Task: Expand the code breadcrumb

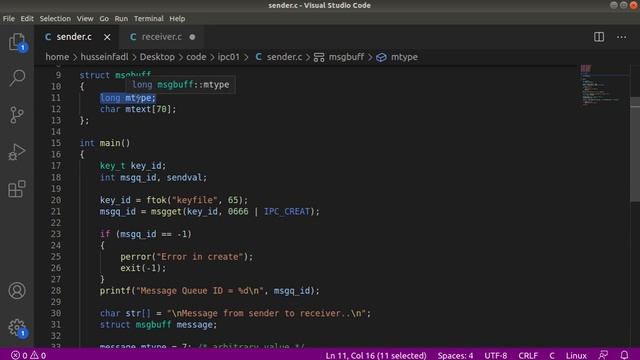Action: click(196, 57)
